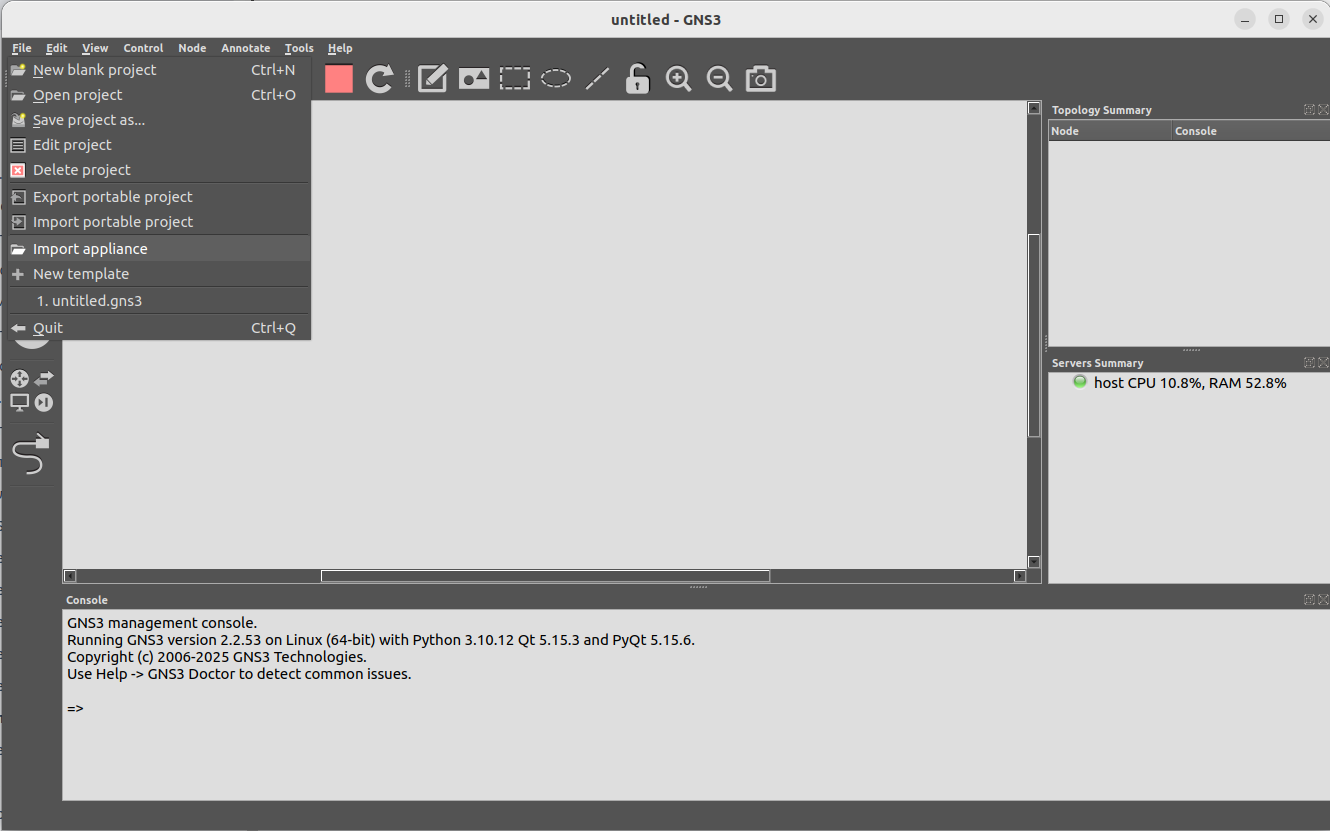Open the Edit menu
Image resolution: width=1330 pixels, height=831 pixels.
pos(57,48)
